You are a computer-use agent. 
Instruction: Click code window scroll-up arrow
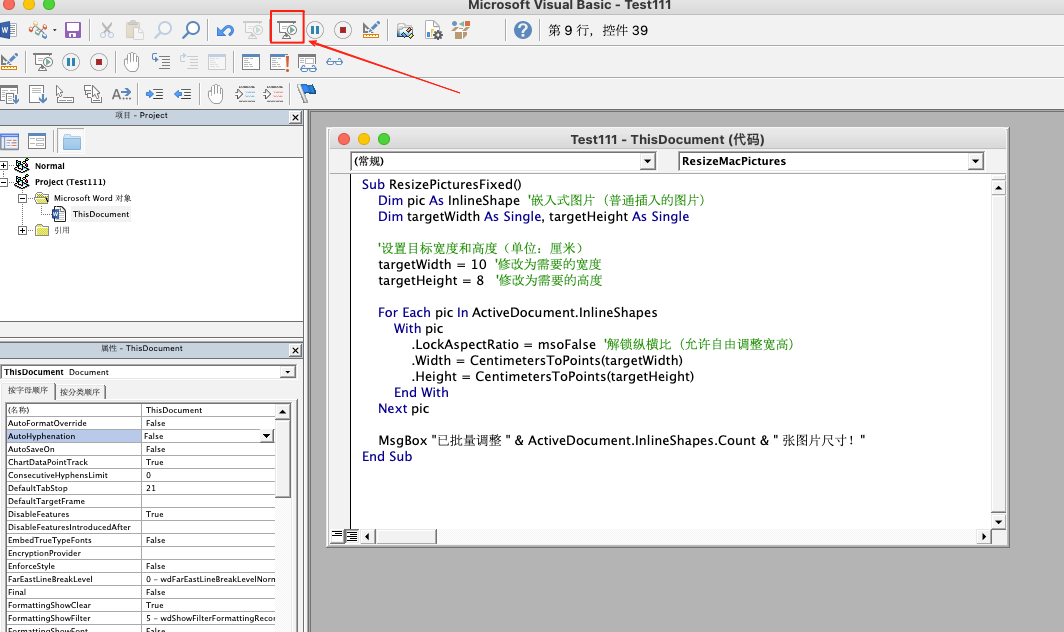pos(998,187)
